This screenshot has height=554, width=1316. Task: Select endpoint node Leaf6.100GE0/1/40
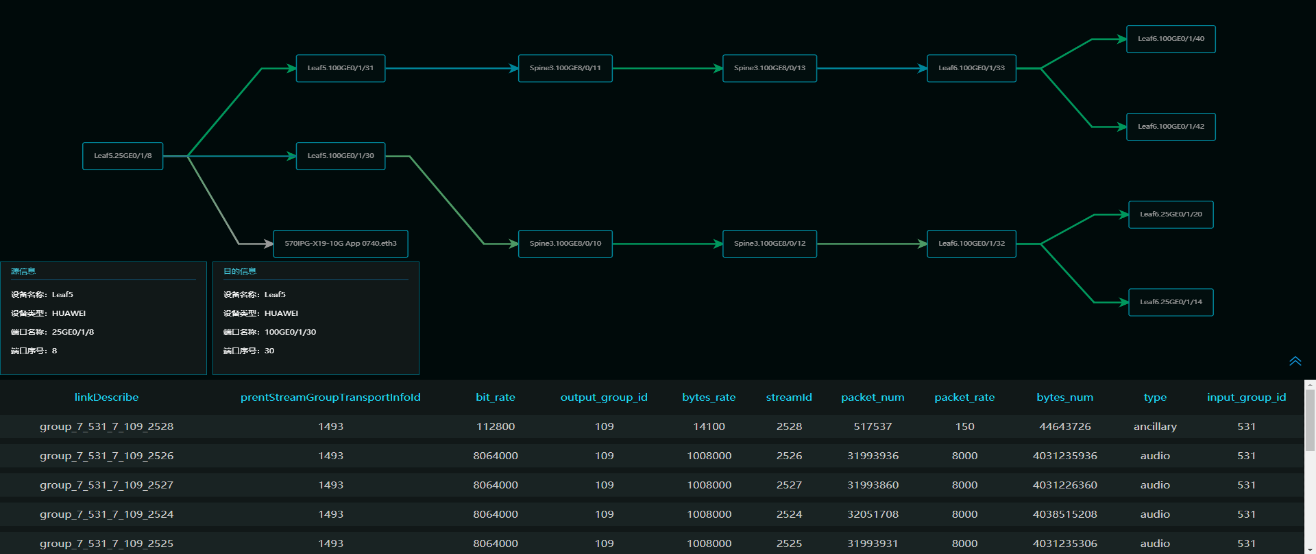(1170, 39)
